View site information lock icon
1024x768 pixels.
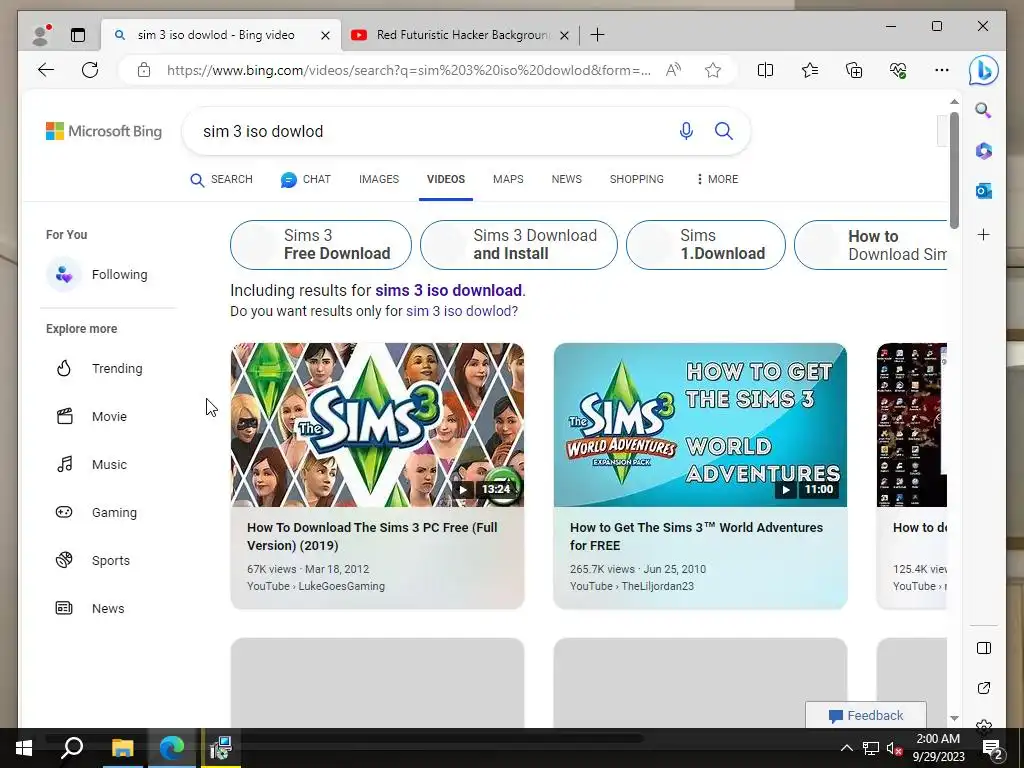pyautogui.click(x=144, y=70)
